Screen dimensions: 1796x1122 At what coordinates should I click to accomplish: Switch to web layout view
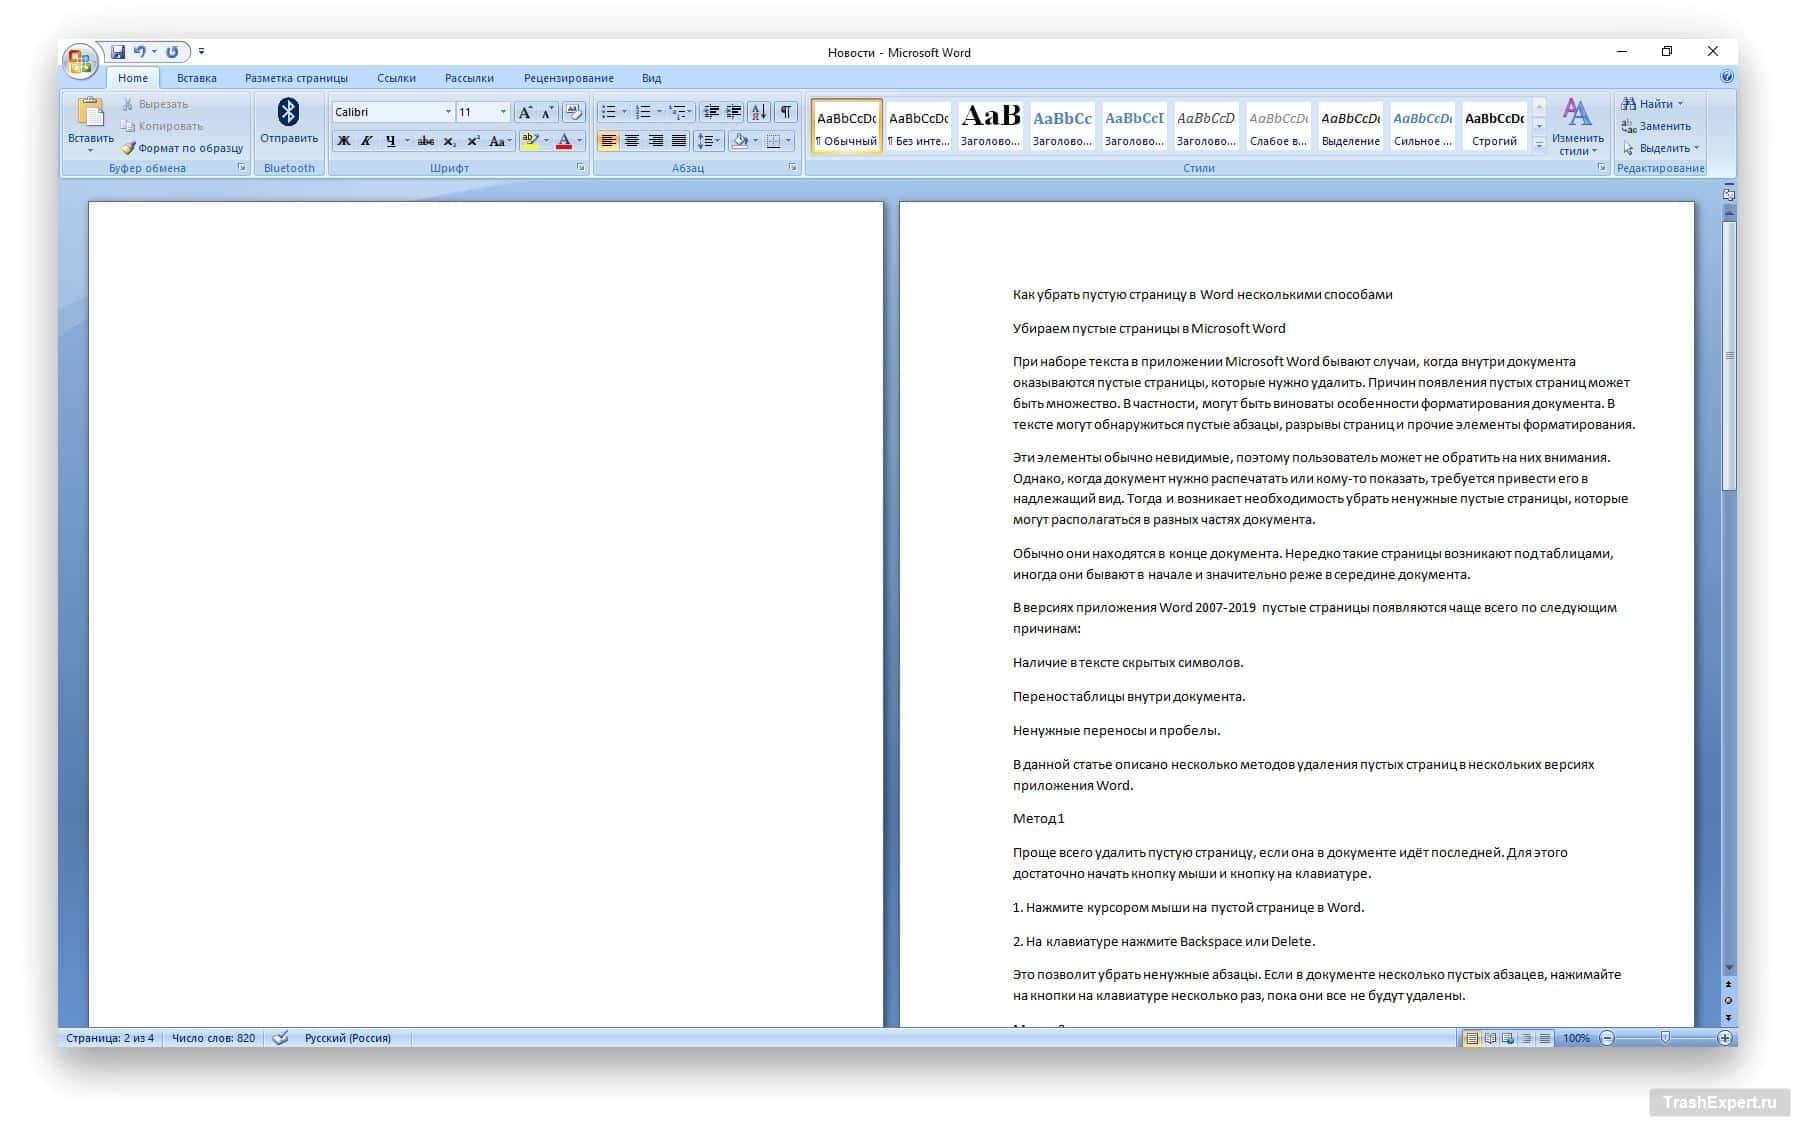1507,1038
